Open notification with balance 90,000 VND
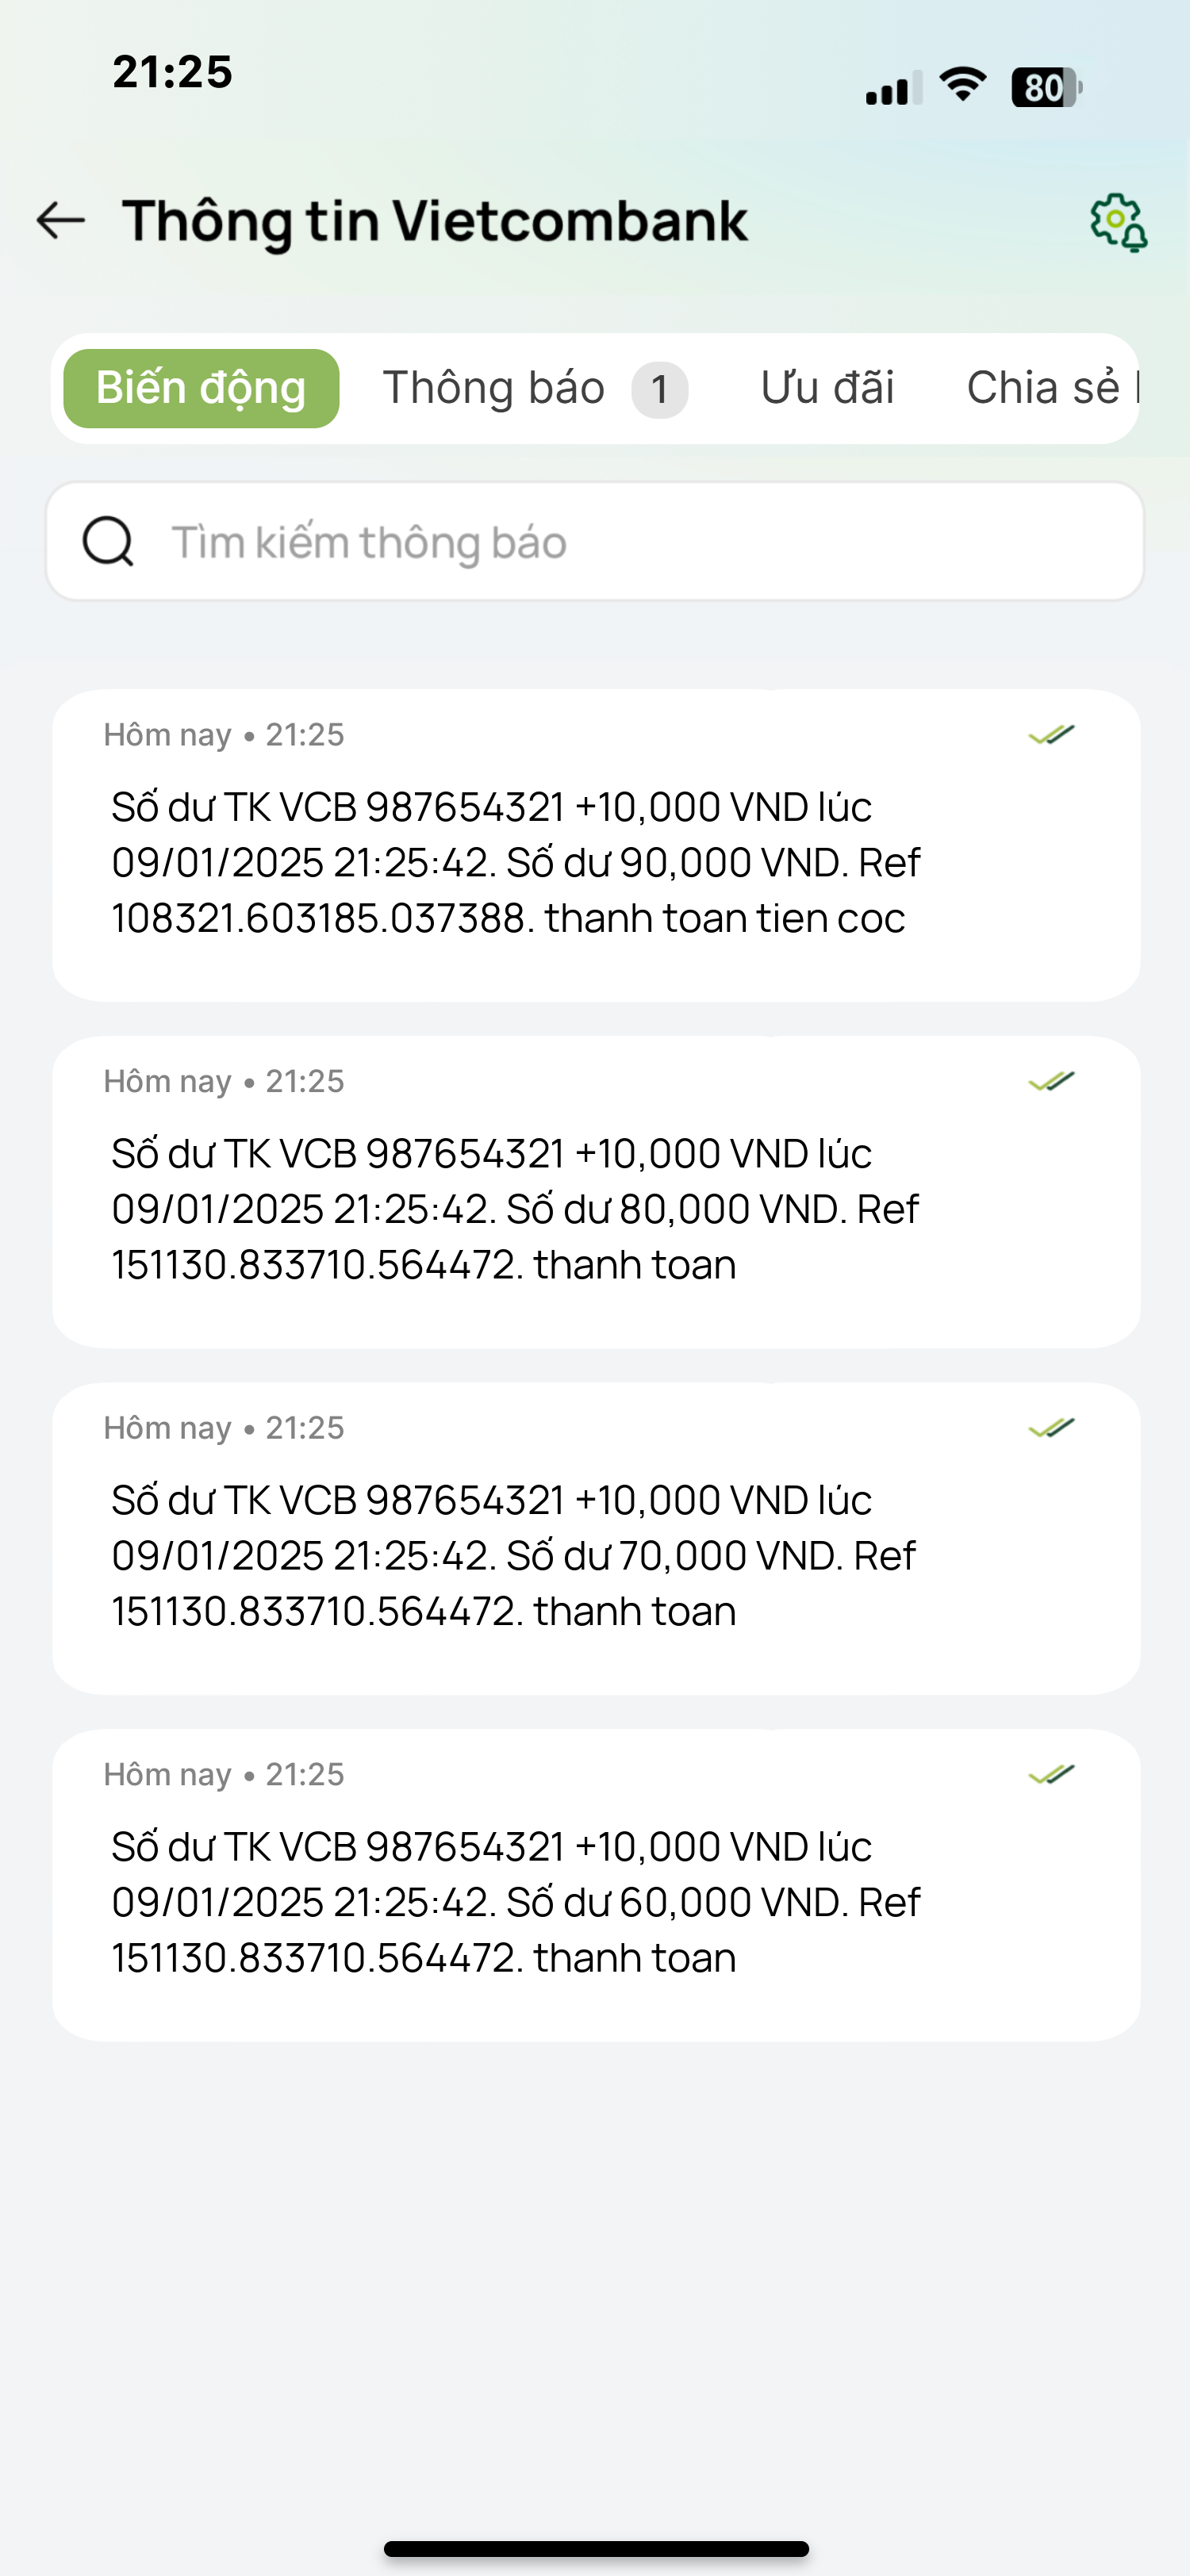The image size is (1190, 2576). click(596, 845)
